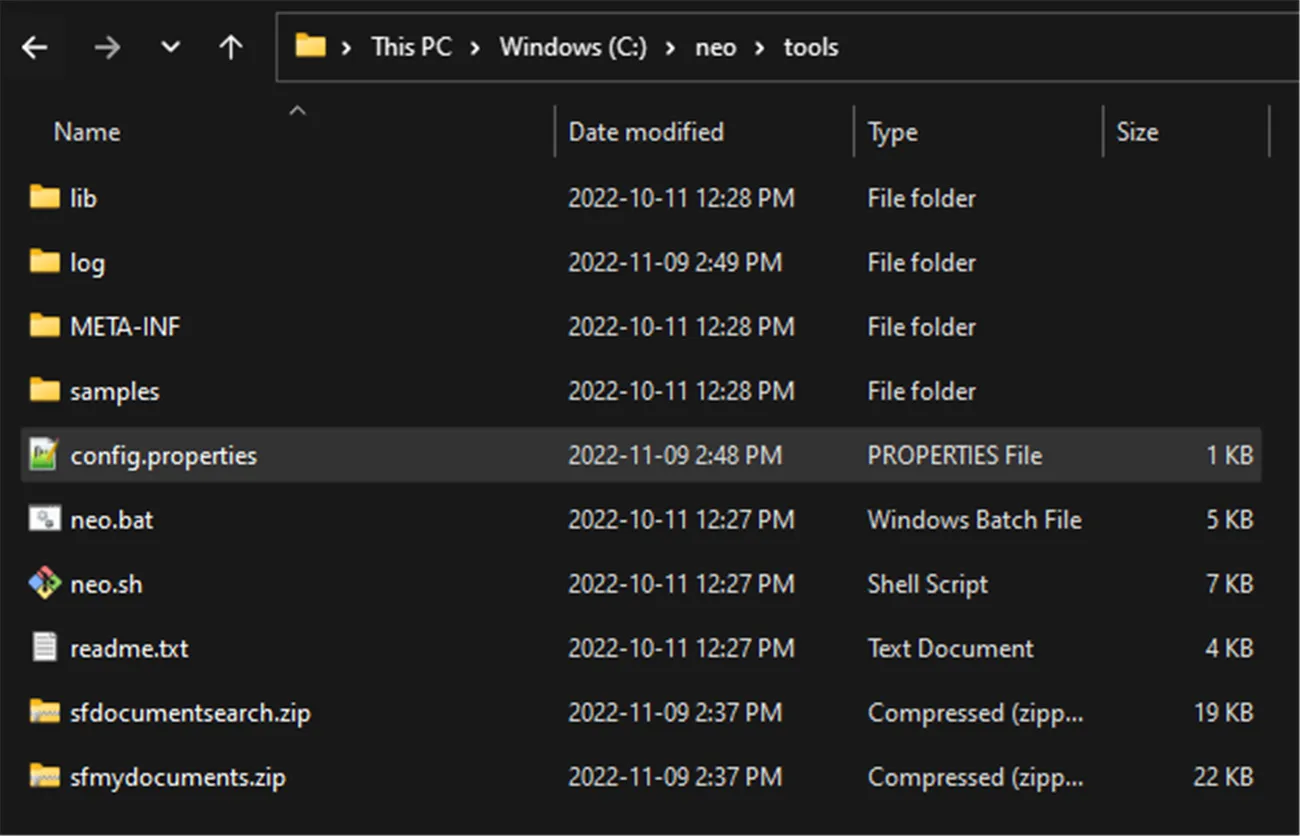The width and height of the screenshot is (1300, 836).
Task: Expand chevron before This PC breadcrumb
Action: pyautogui.click(x=347, y=47)
